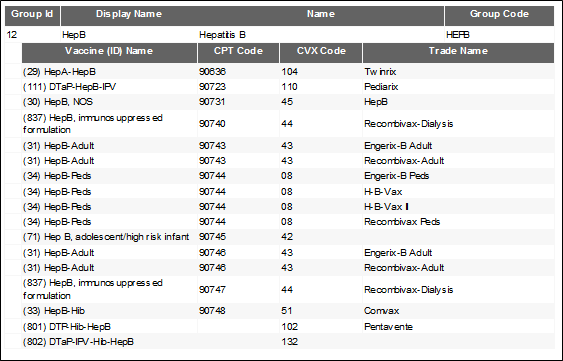Select the DTP-Hib-HepB vaccine row
This screenshot has width=563, height=361.
pyautogui.click(x=288, y=327)
